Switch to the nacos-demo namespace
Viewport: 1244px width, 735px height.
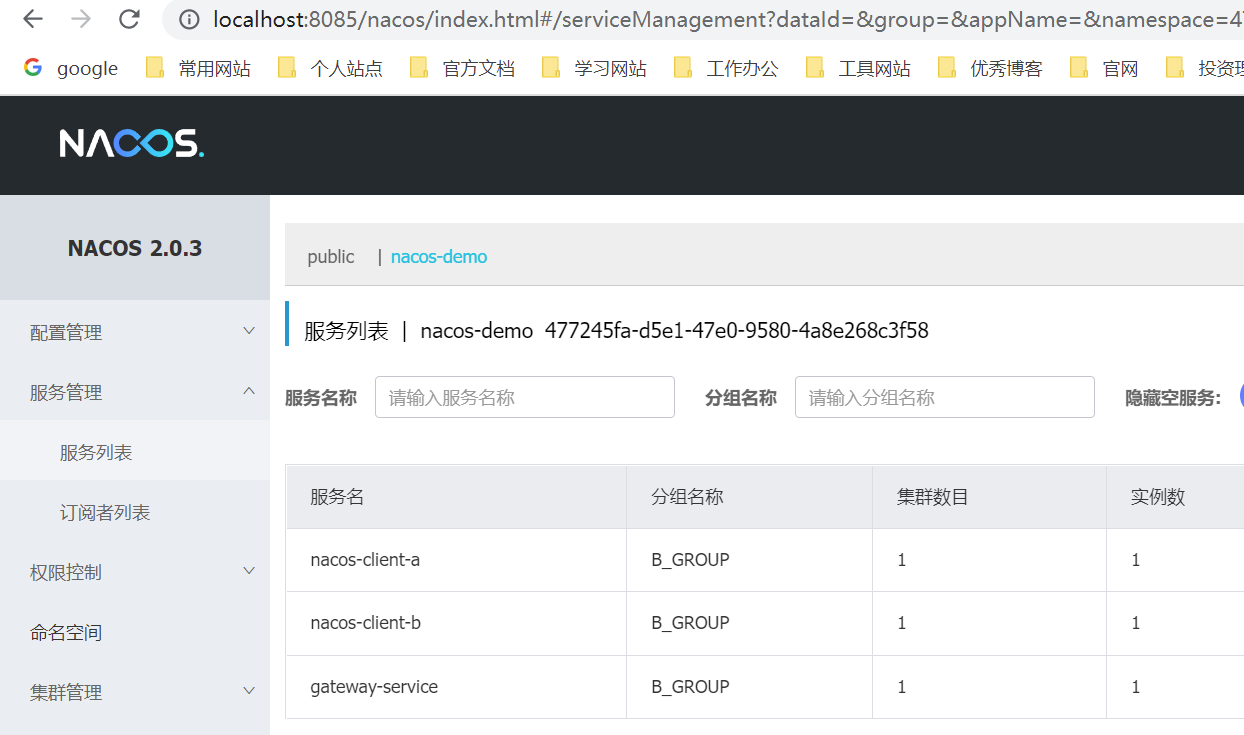(x=439, y=257)
